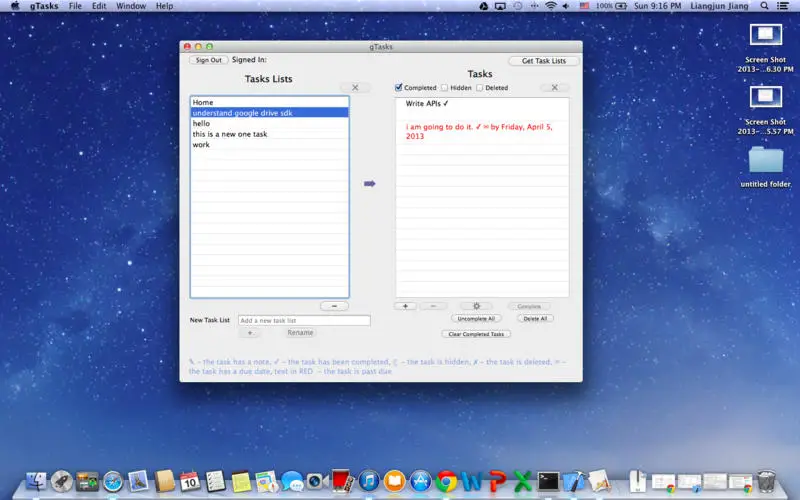Open Finder from the Dock

[x=36, y=481]
